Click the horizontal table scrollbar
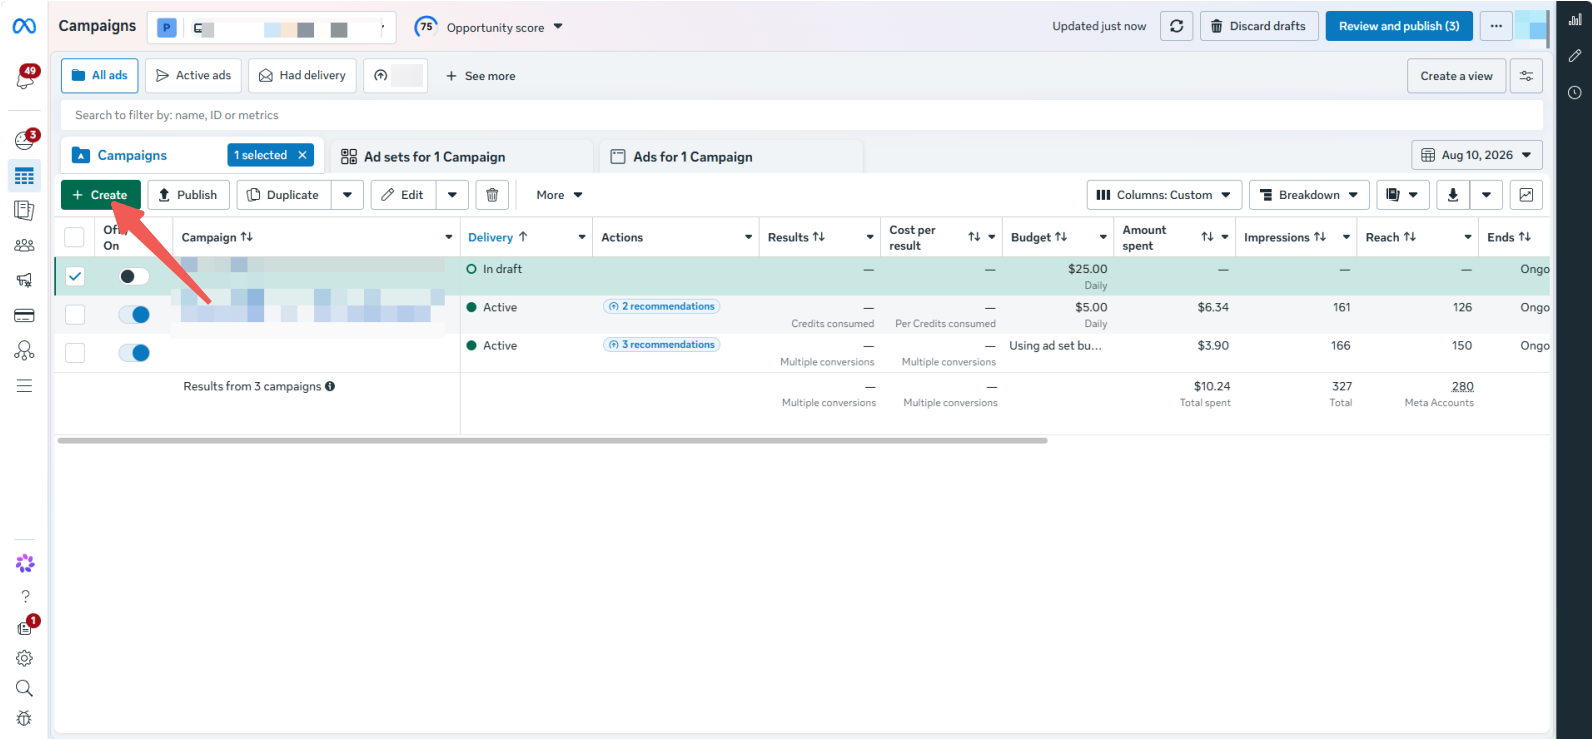Screen dimensions: 1592x739 (552, 440)
